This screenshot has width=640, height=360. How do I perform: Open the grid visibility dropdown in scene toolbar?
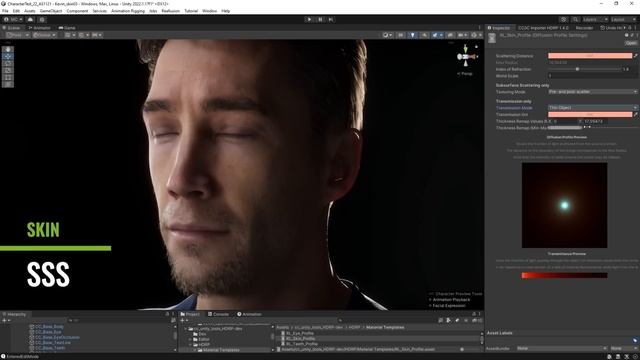69,35
